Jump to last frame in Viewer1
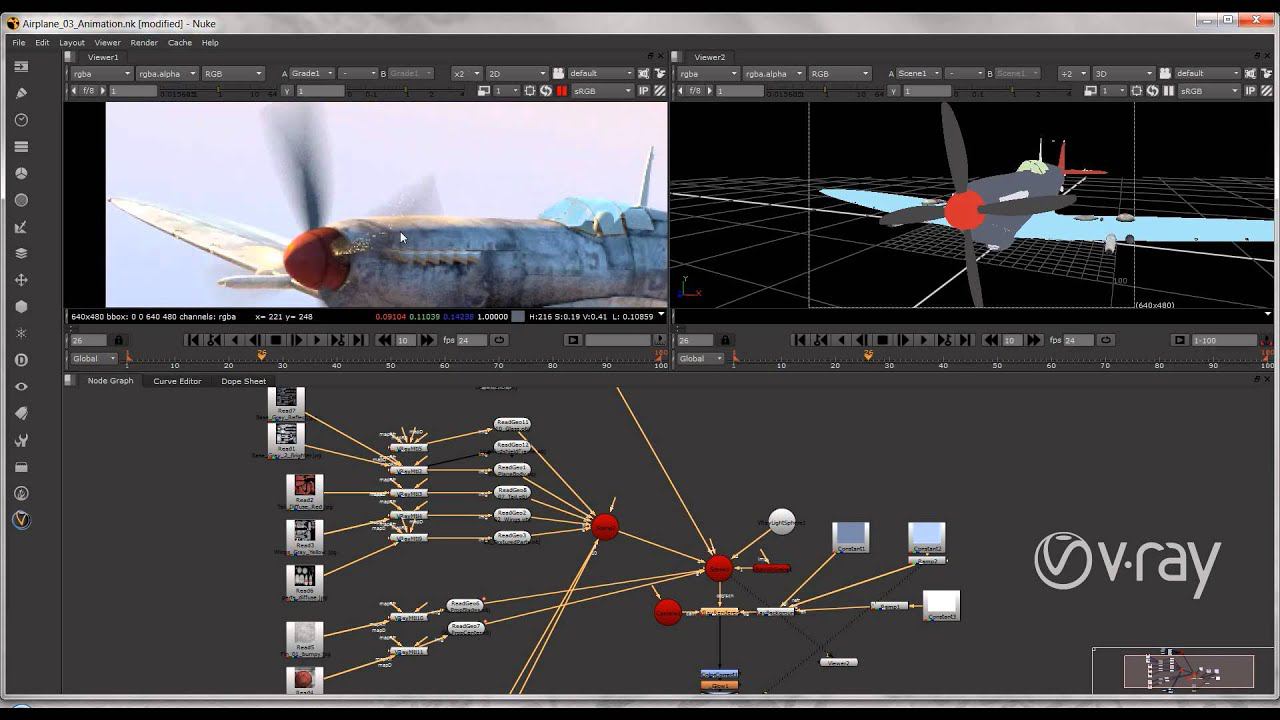 [359, 340]
